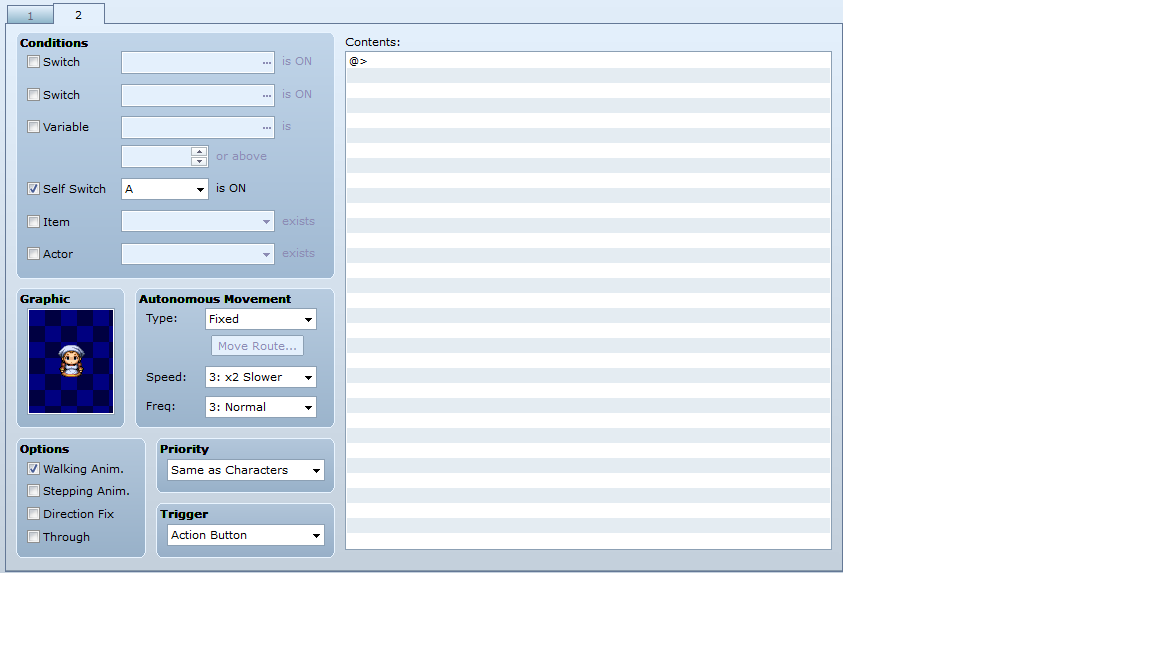The width and height of the screenshot is (1152, 648).
Task: Uncheck the Self Switch condition
Action: [x=33, y=189]
